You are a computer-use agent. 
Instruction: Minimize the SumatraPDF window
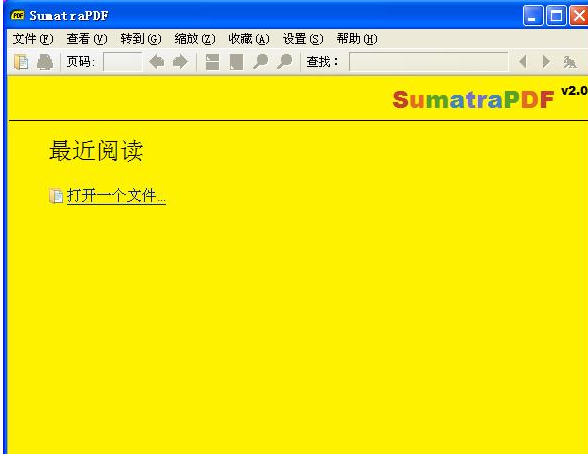coord(533,16)
